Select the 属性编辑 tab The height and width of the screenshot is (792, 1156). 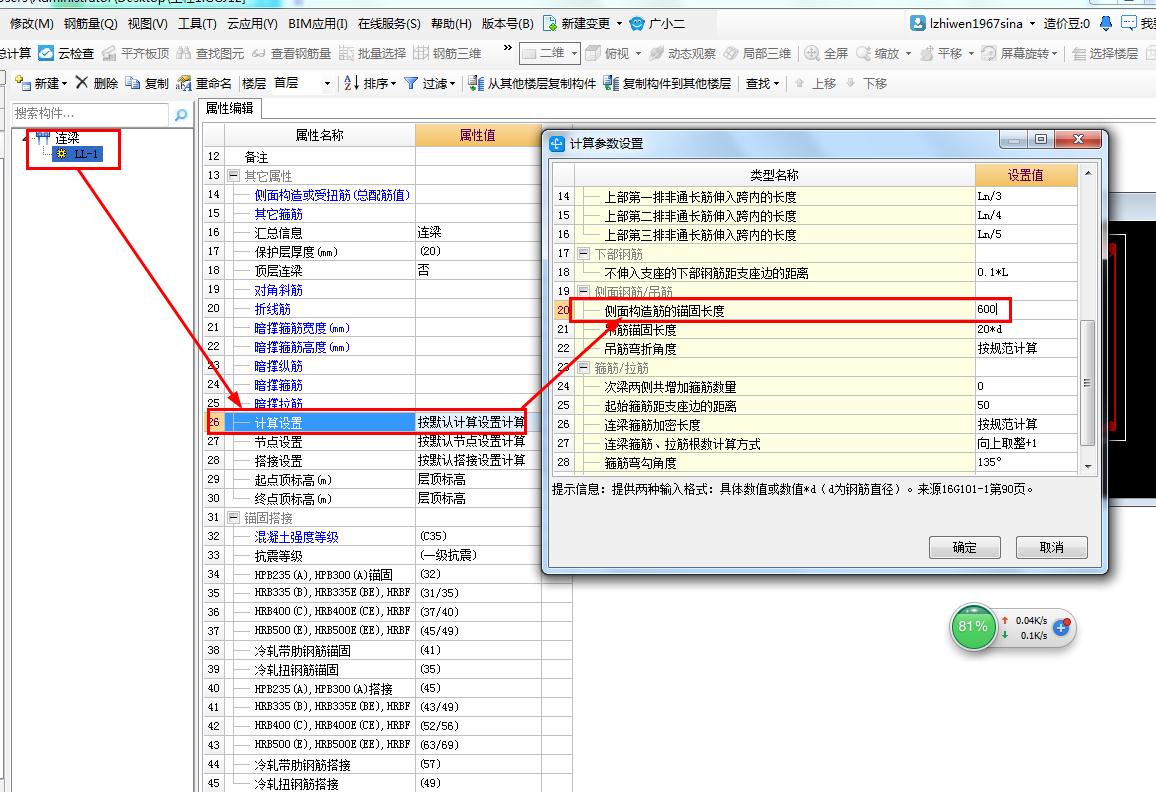pos(229,108)
